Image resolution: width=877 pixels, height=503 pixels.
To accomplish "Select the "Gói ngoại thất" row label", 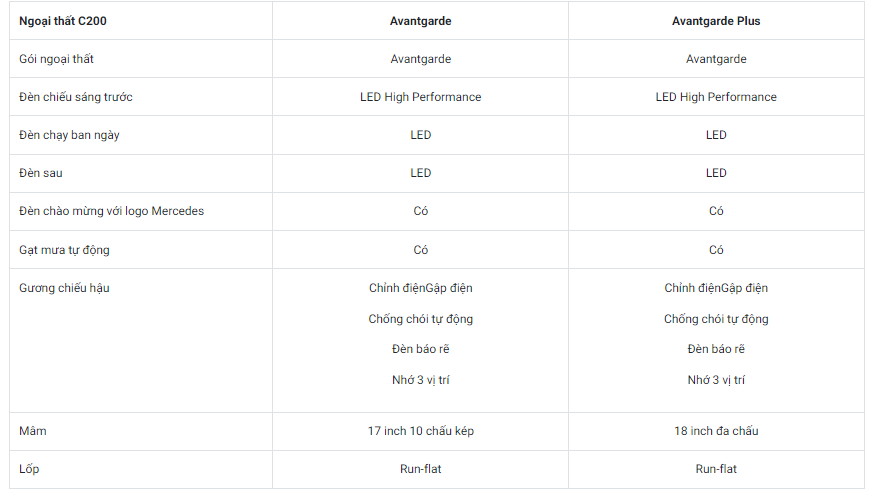I will tap(56, 59).
